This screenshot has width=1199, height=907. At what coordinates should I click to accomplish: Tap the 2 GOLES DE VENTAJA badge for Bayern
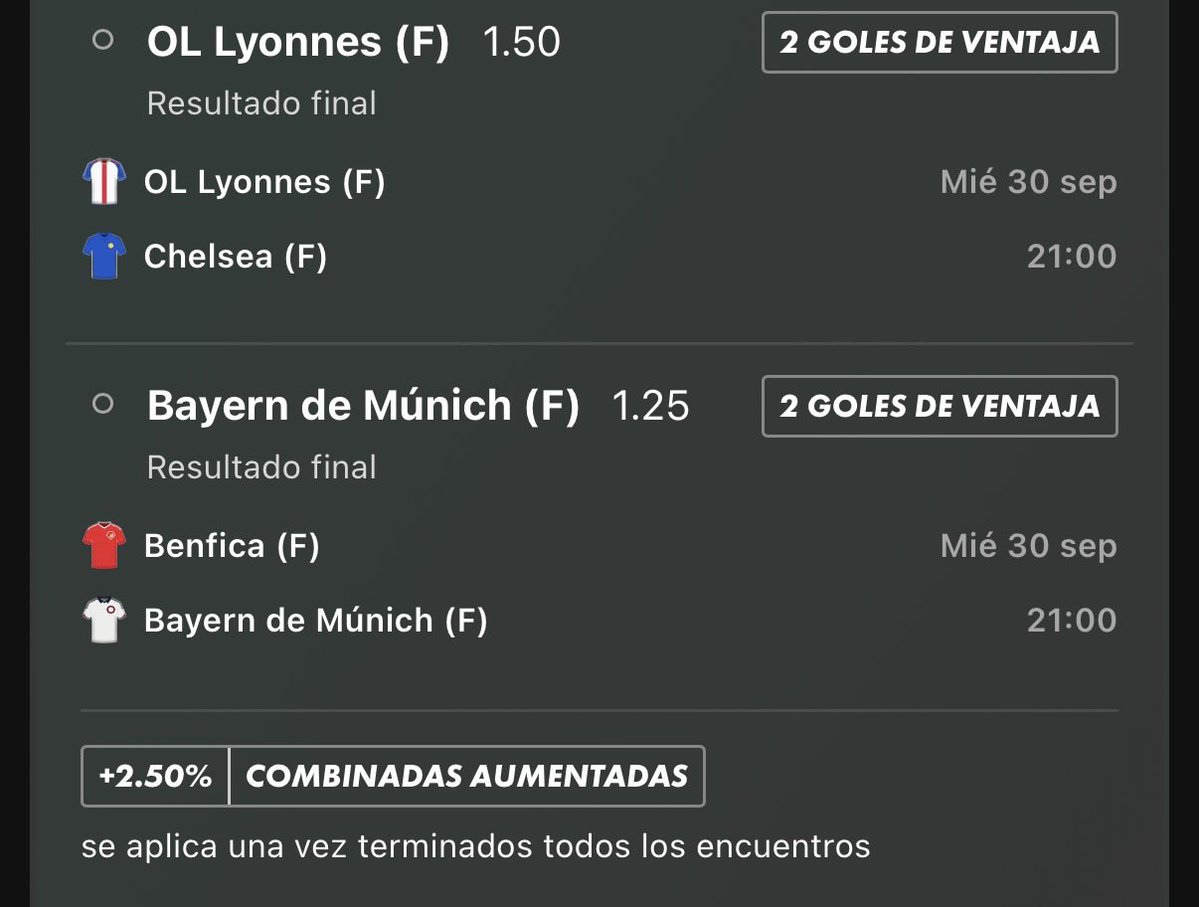(x=940, y=406)
